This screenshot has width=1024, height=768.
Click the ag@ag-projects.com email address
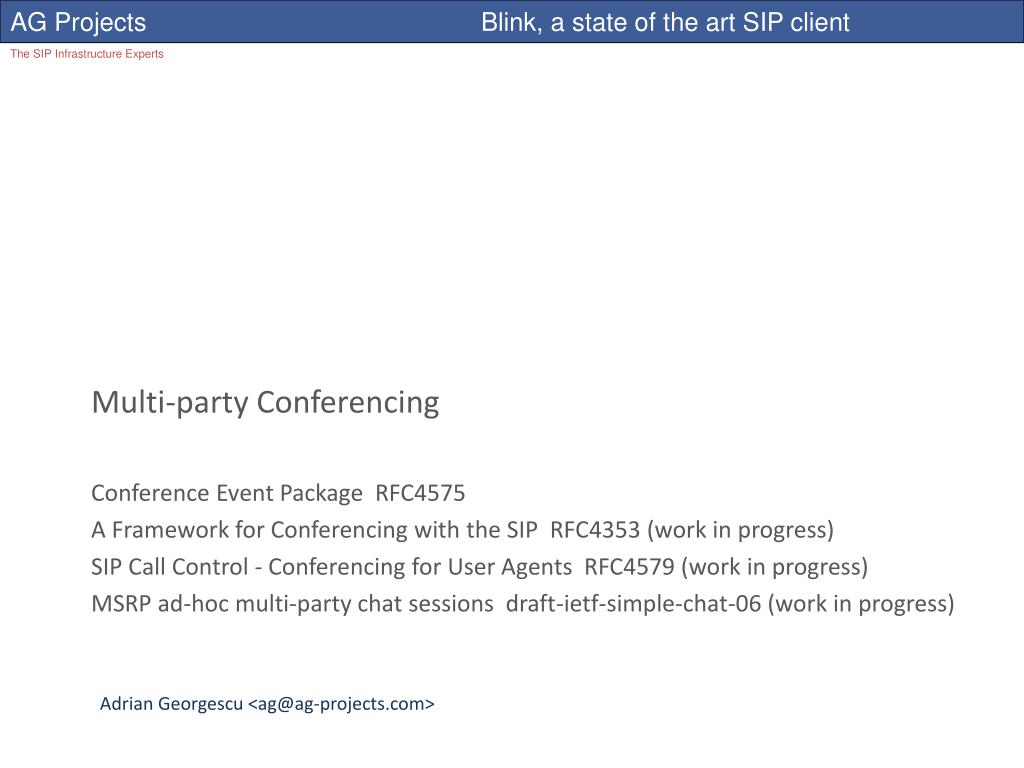[341, 704]
